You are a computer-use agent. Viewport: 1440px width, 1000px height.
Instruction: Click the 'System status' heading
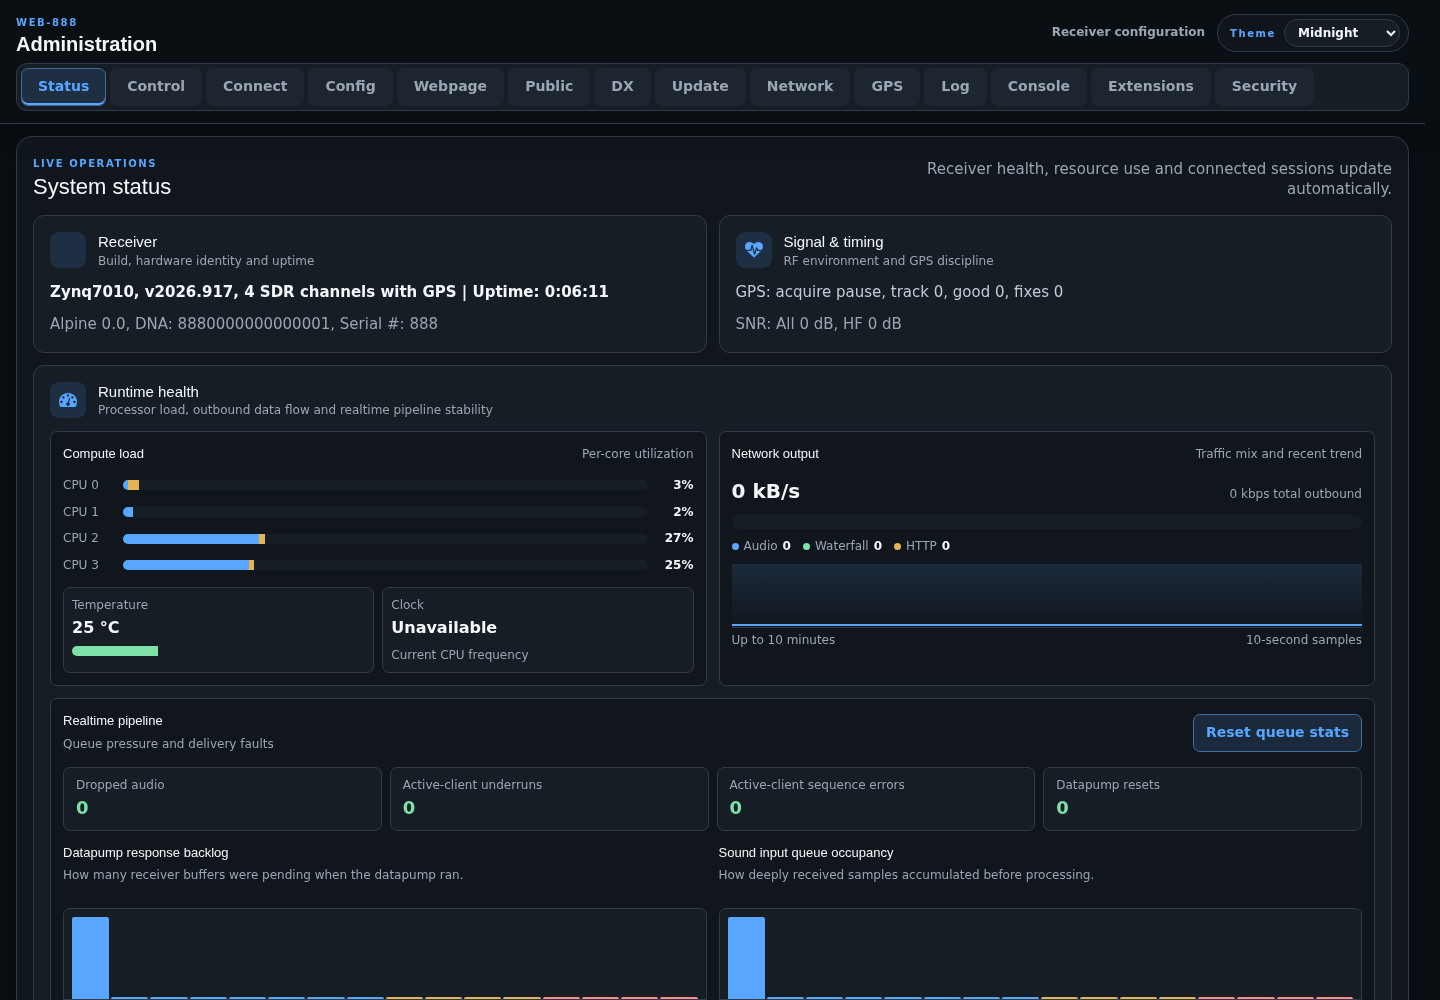pyautogui.click(x=102, y=187)
